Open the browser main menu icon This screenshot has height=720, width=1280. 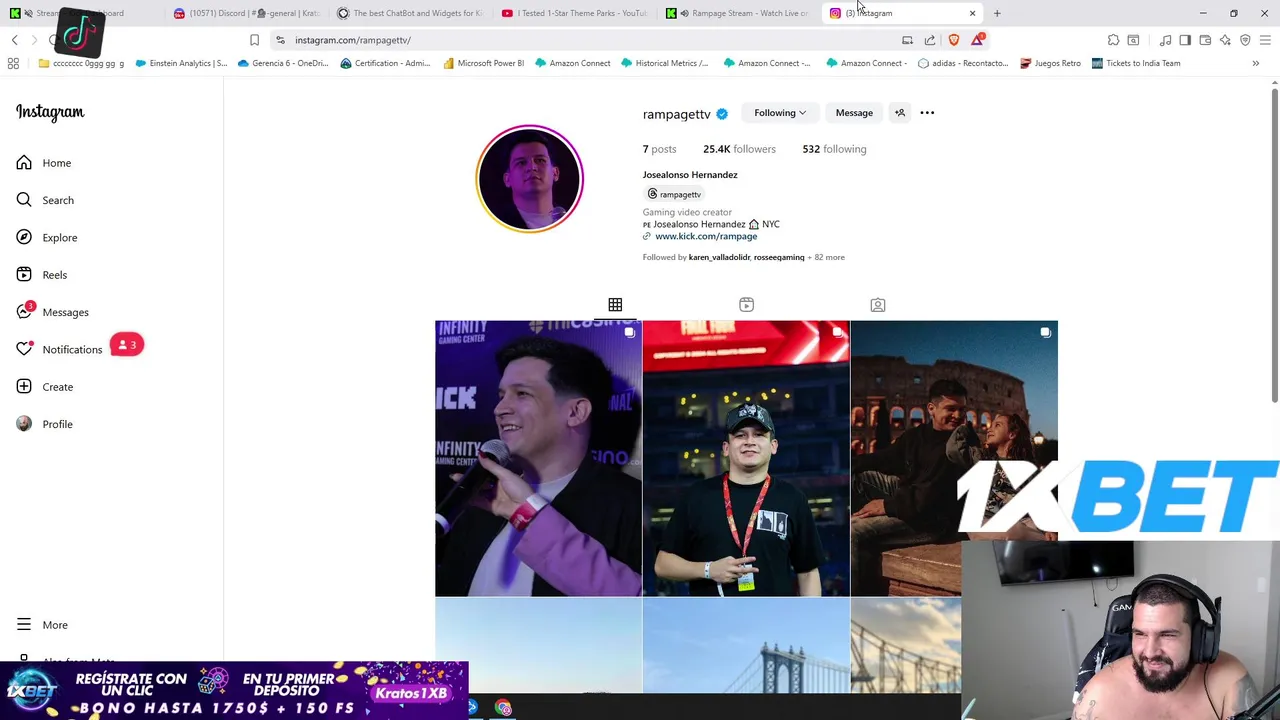click(1265, 40)
